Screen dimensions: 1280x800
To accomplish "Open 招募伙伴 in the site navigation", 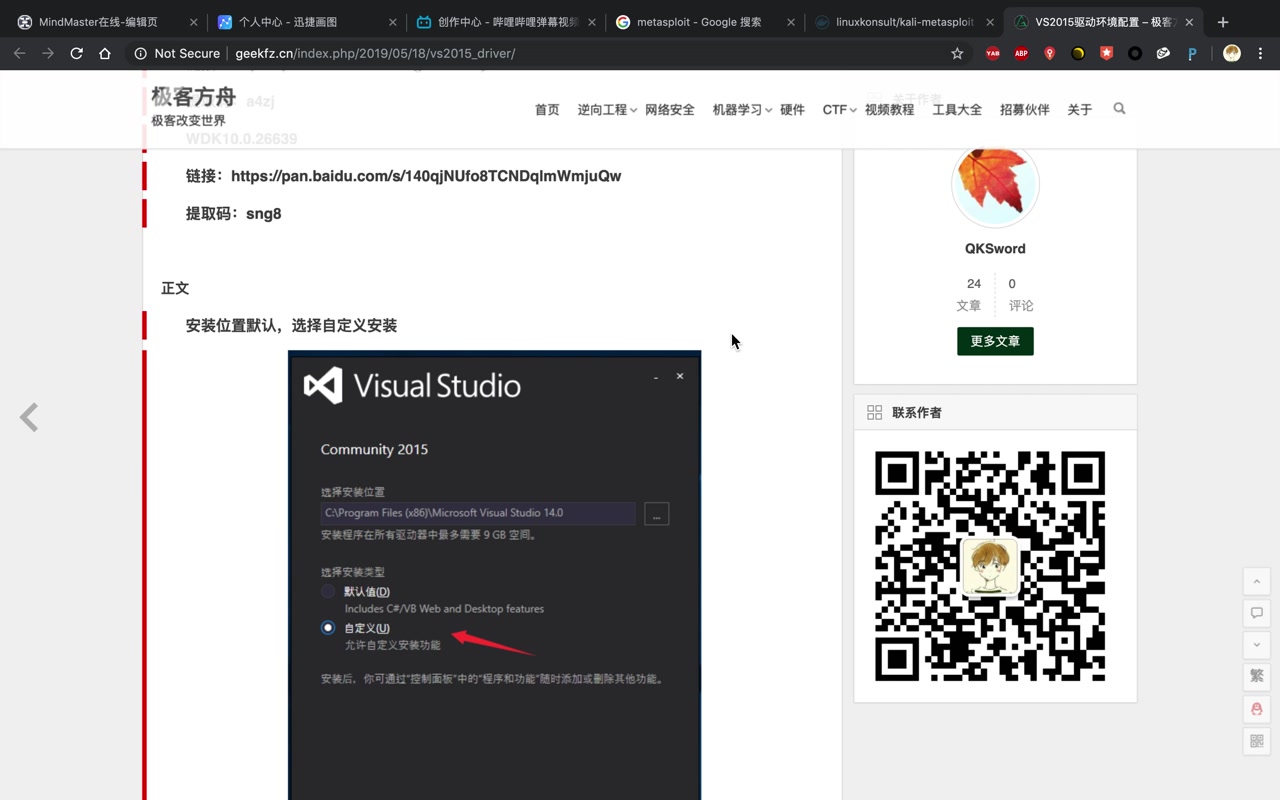I will 1025,110.
